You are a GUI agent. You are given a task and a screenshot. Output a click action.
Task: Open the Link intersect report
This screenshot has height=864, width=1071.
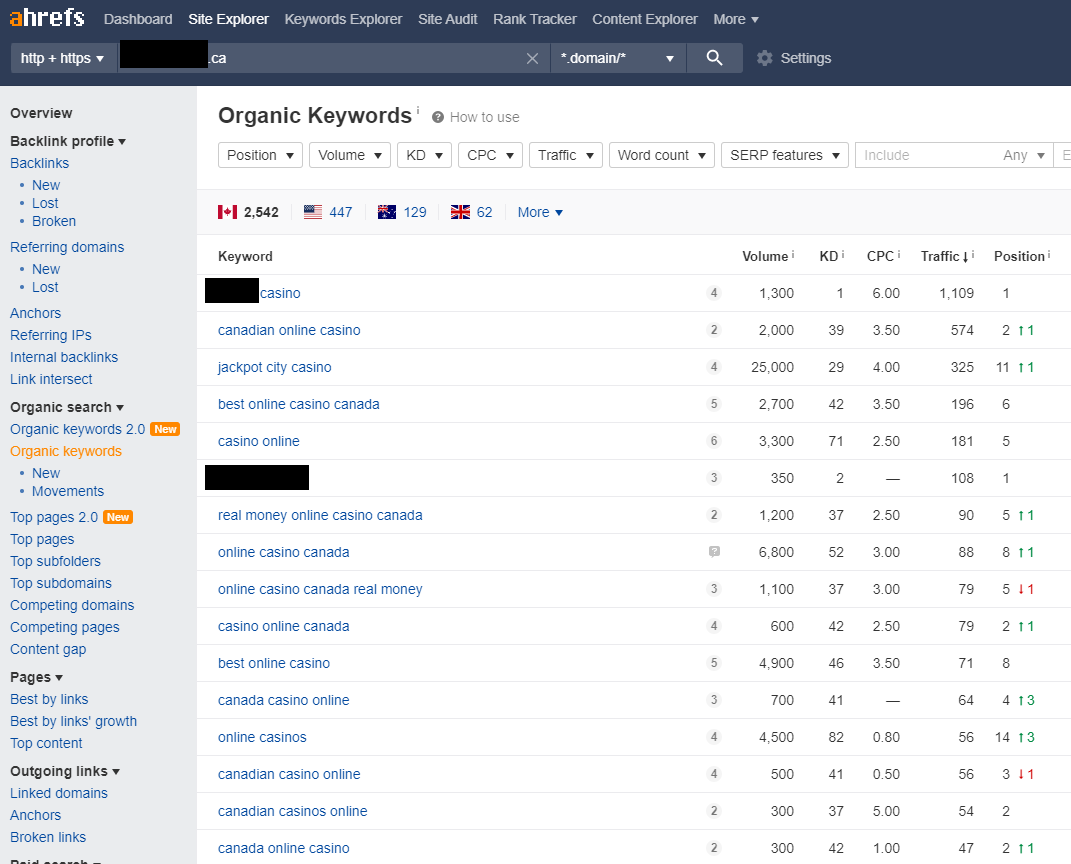click(x=51, y=379)
